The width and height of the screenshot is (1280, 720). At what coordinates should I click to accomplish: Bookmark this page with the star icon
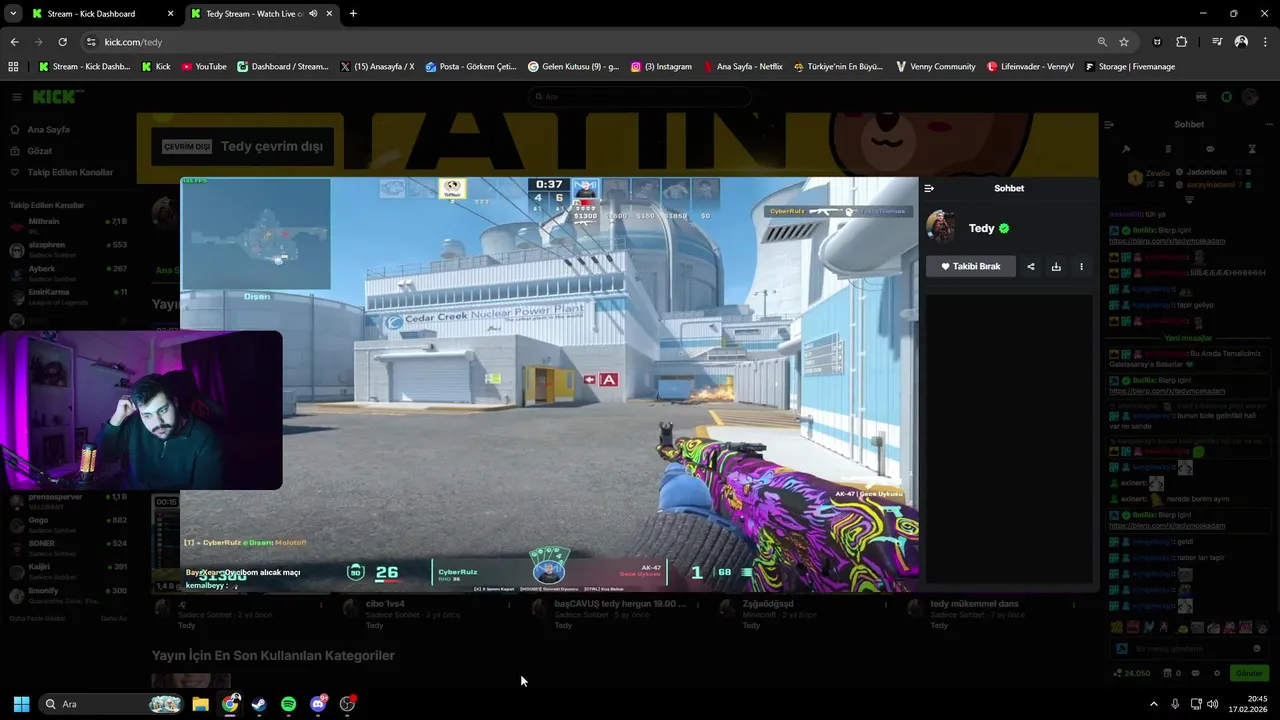(1124, 42)
